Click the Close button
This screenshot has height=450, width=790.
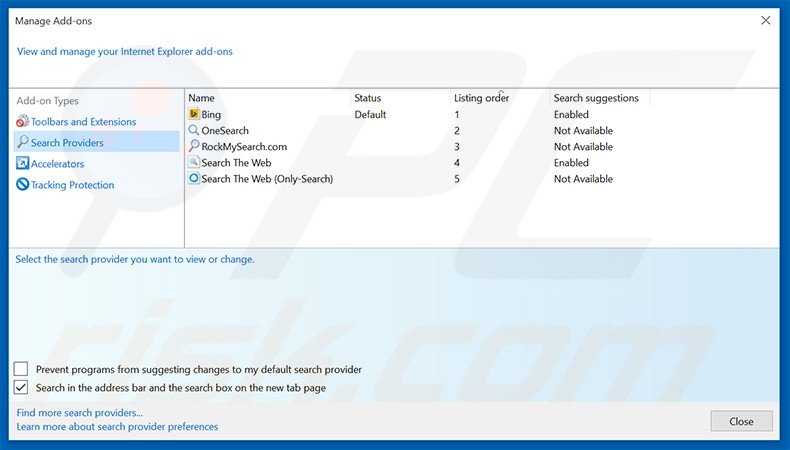click(741, 421)
